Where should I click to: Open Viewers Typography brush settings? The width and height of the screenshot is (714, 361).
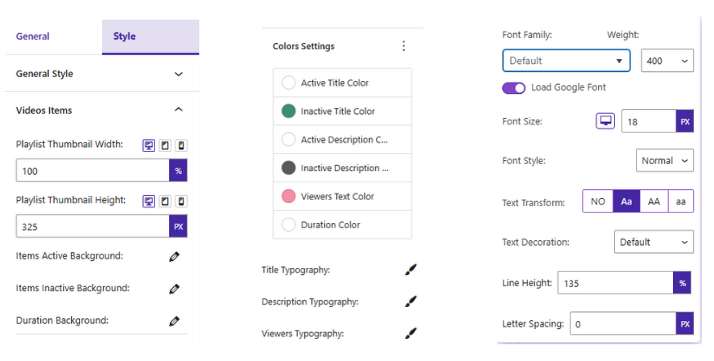[410, 333]
